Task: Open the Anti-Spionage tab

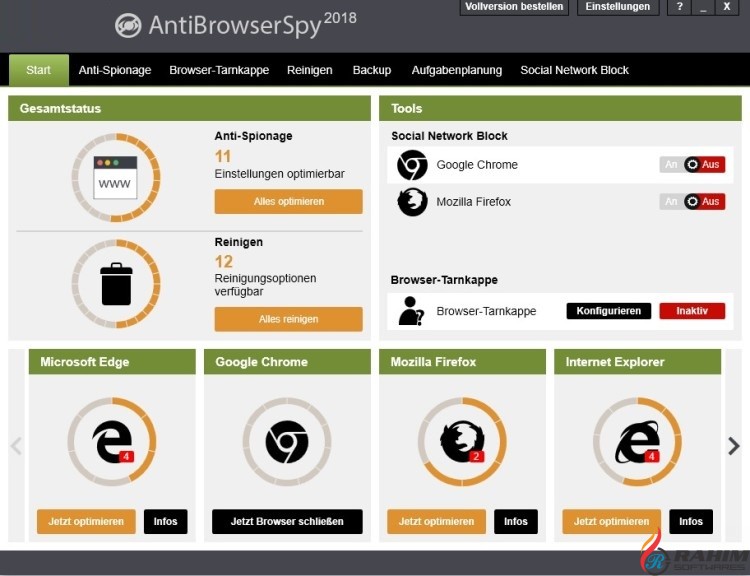Action: [x=115, y=70]
